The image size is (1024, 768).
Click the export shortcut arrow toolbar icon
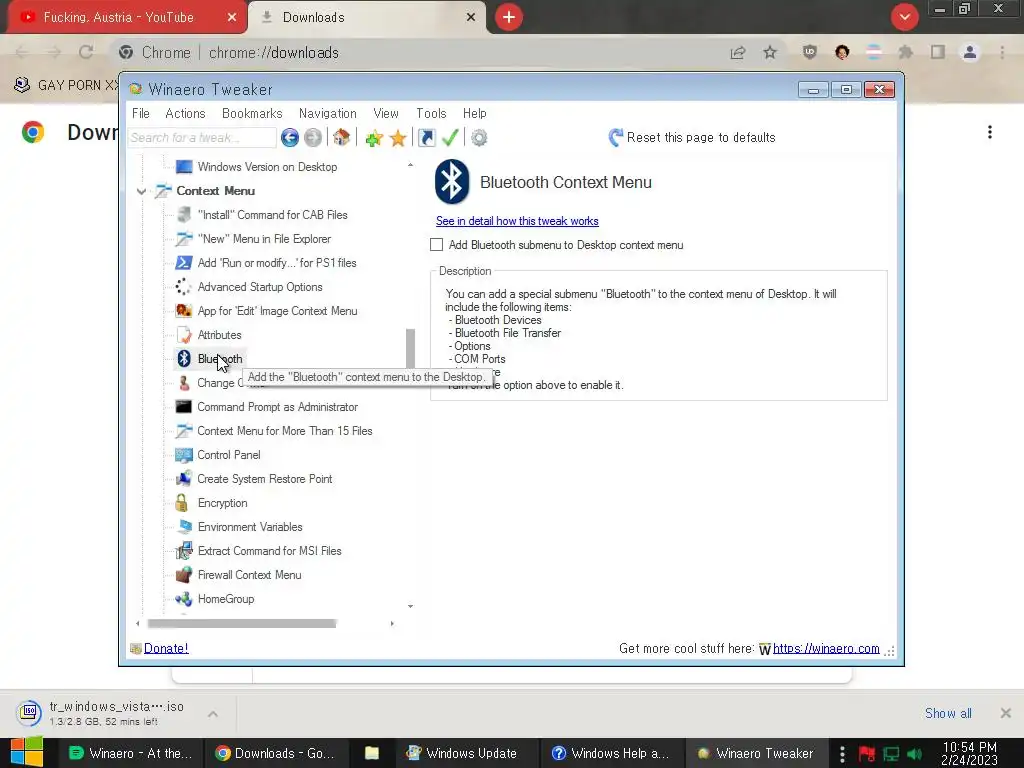pyautogui.click(x=426, y=138)
